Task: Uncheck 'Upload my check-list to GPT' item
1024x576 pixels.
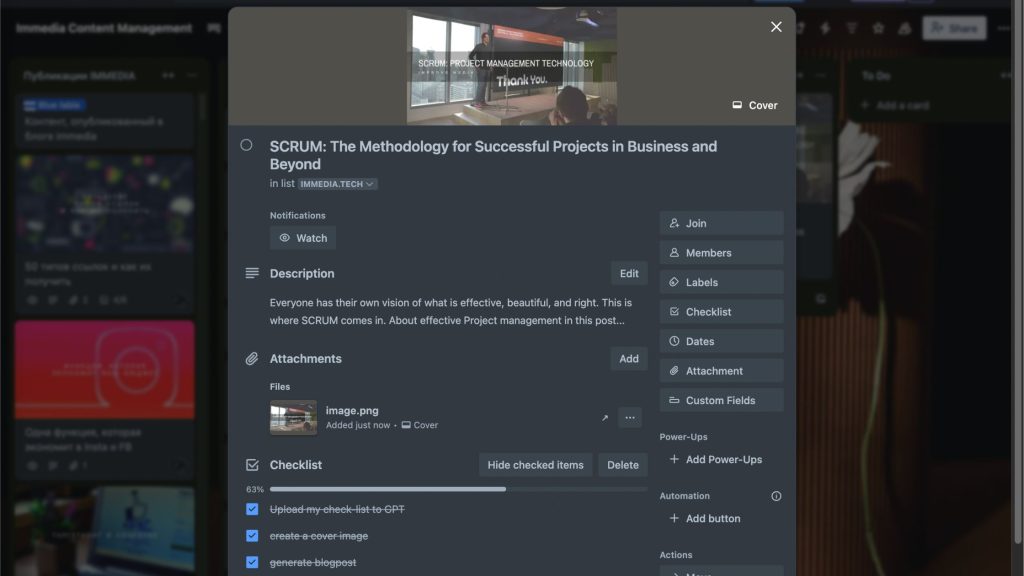Action: point(252,509)
